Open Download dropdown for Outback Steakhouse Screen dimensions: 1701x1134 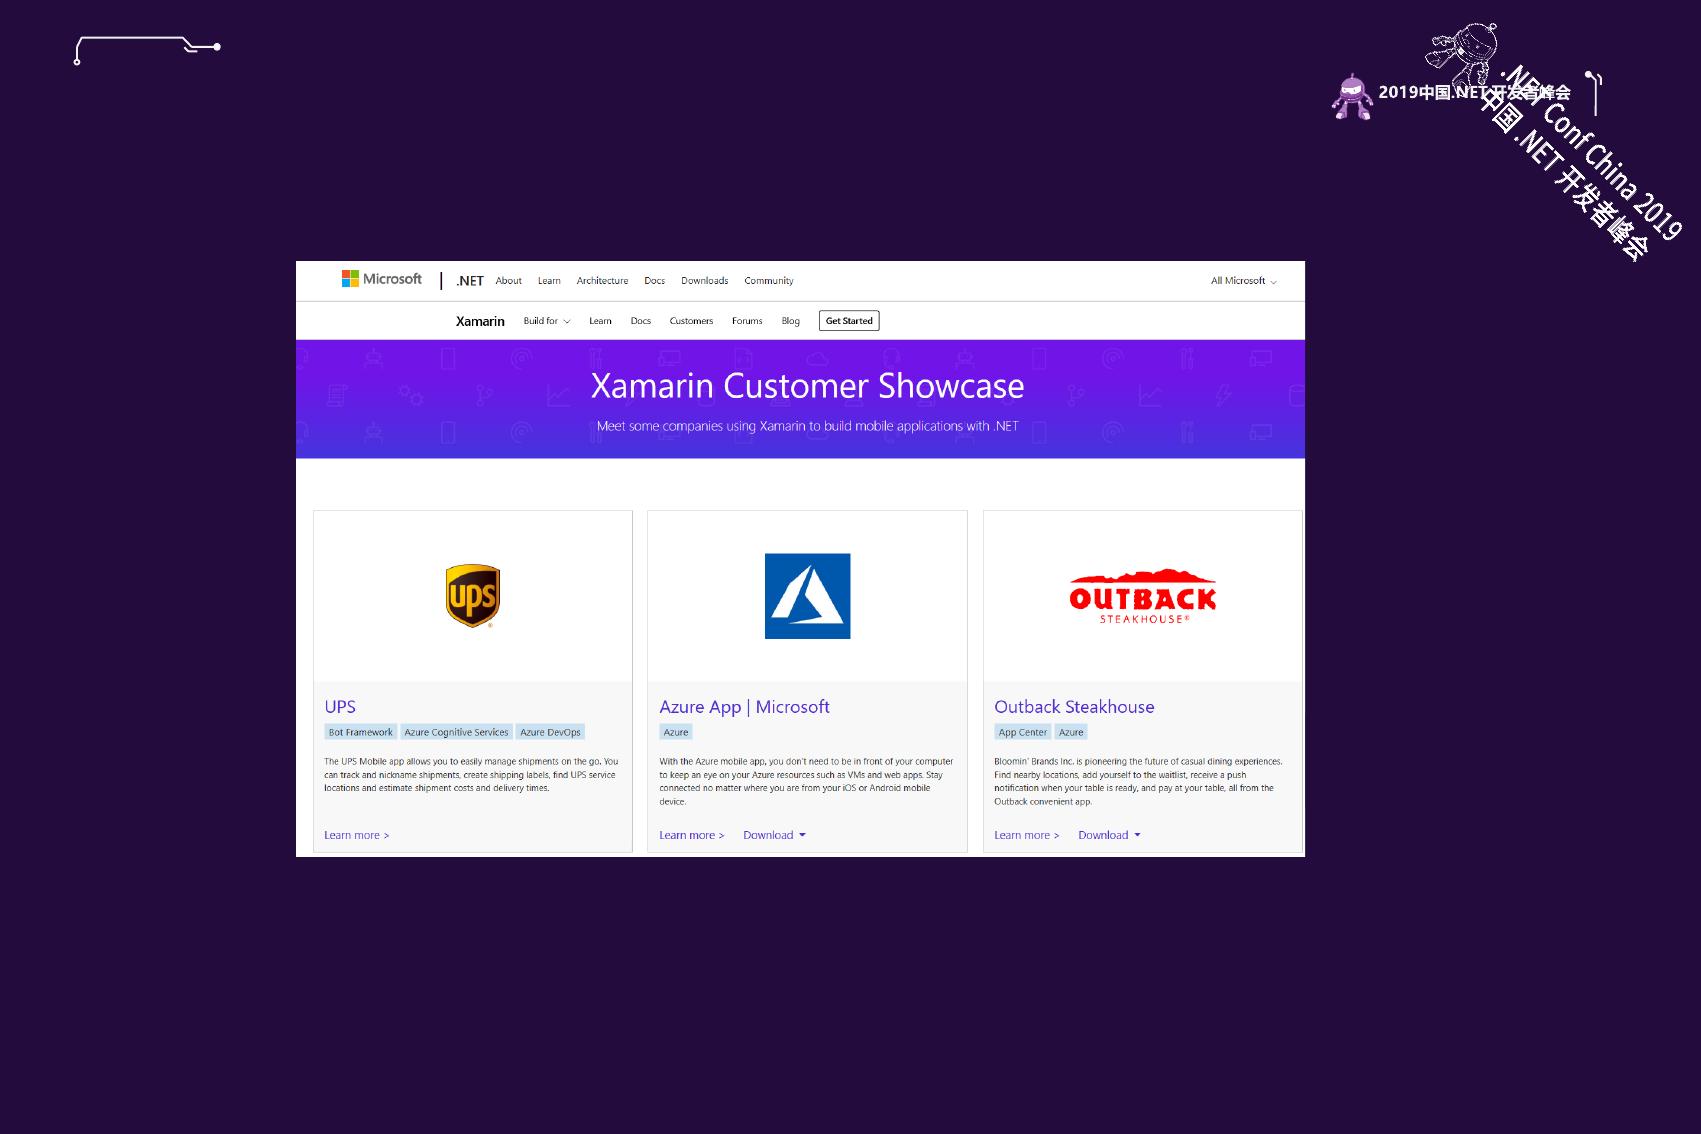click(1109, 835)
